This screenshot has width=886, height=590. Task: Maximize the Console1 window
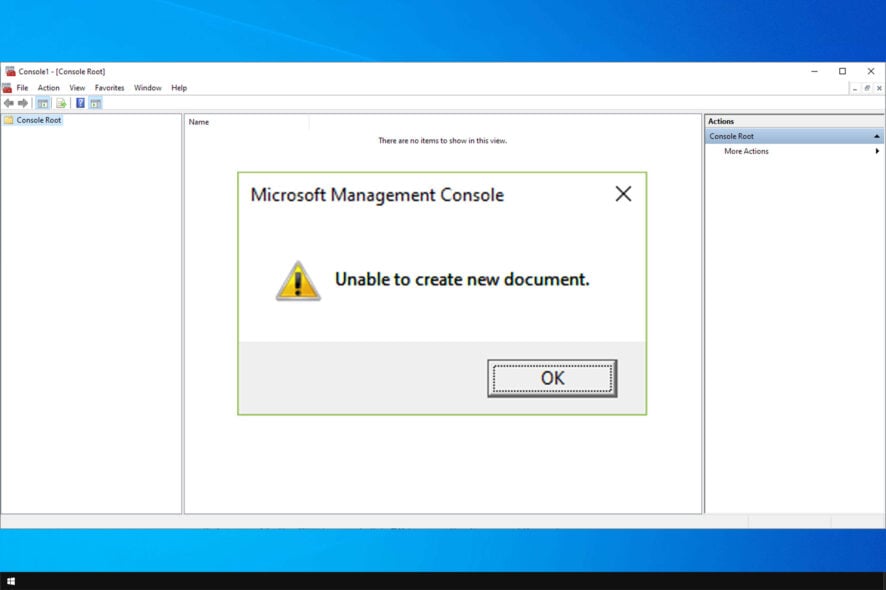click(842, 71)
